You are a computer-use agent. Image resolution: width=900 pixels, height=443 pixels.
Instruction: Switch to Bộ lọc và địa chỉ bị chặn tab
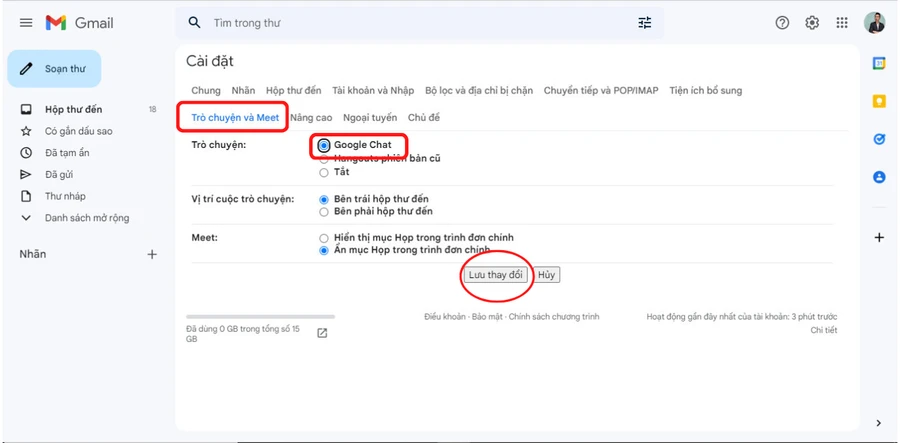point(479,91)
